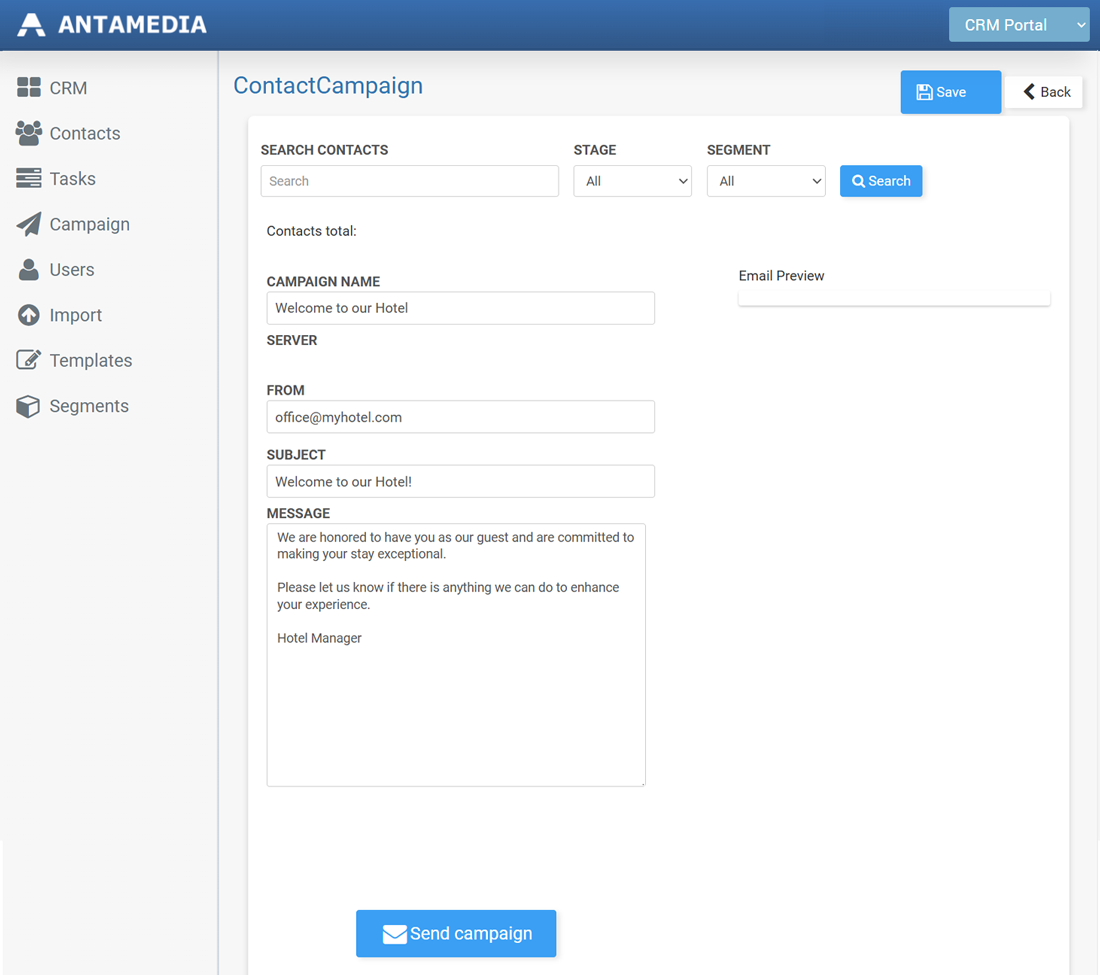Open the CRM menu item
This screenshot has height=975, width=1100.
(x=68, y=88)
